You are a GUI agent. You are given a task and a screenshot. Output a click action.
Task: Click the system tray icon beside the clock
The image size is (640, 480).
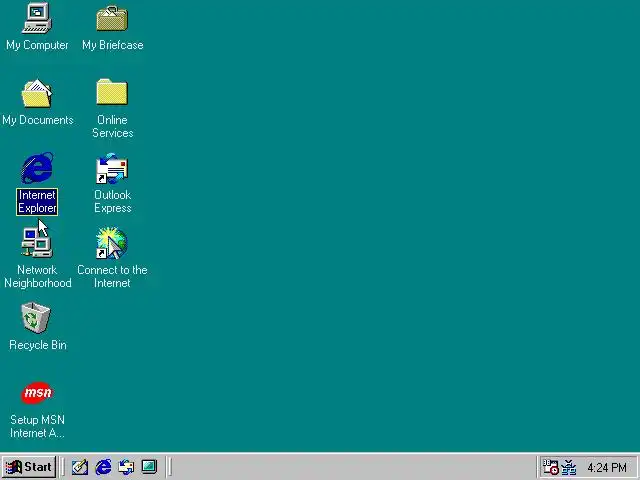point(569,467)
